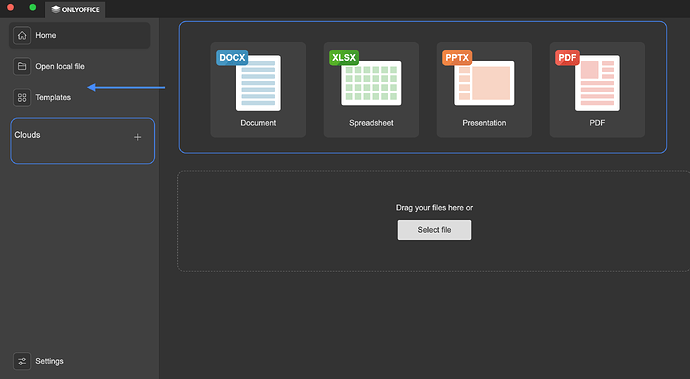
Task: Click the Document label text
Action: pyautogui.click(x=258, y=123)
